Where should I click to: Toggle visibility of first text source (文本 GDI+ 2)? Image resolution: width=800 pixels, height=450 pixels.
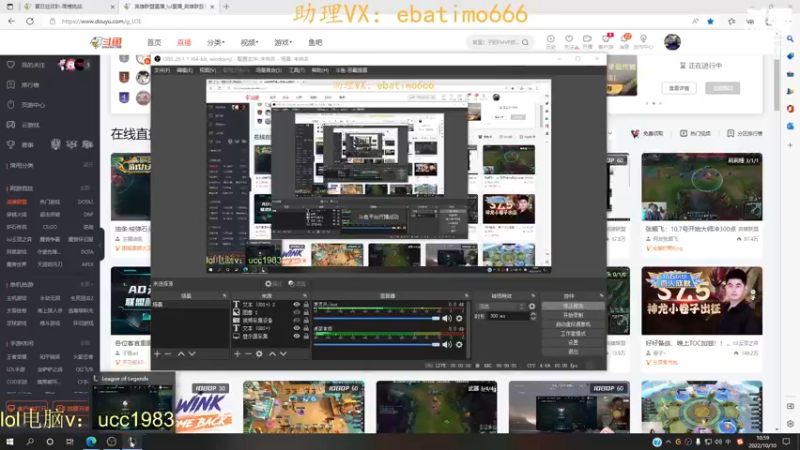pyautogui.click(x=296, y=304)
